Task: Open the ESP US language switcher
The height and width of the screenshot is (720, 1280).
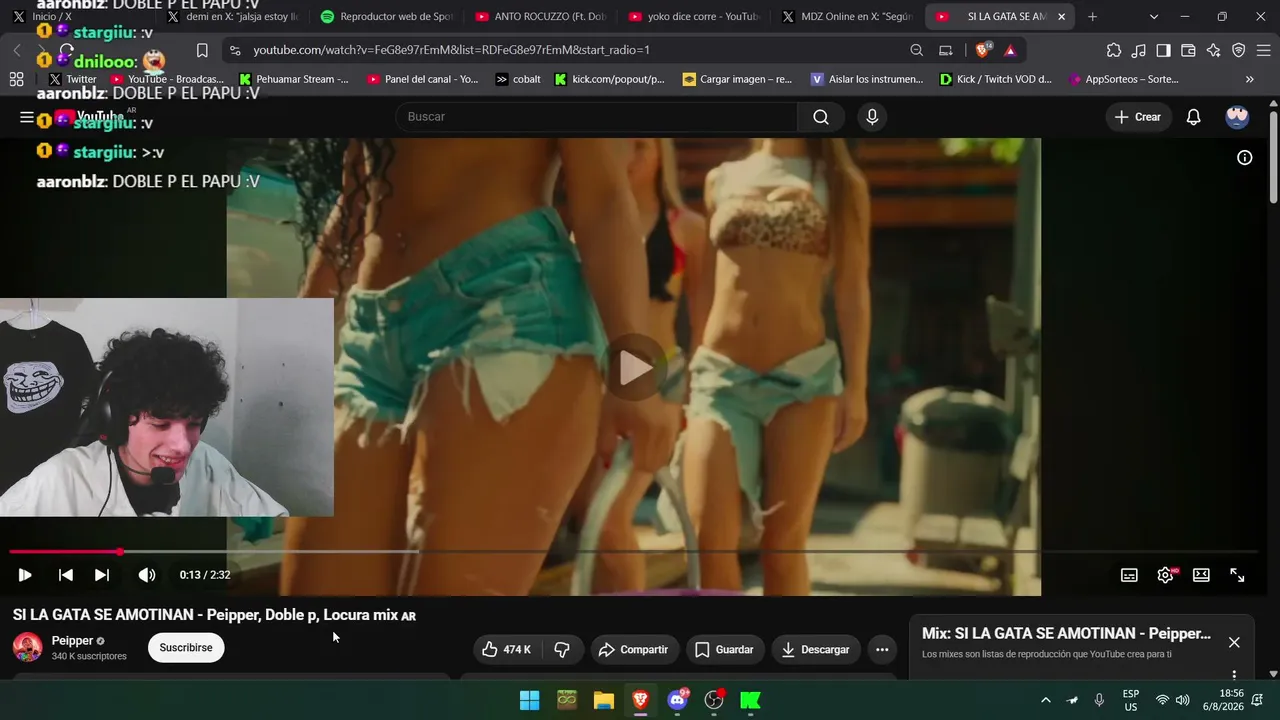Action: coord(1131,700)
